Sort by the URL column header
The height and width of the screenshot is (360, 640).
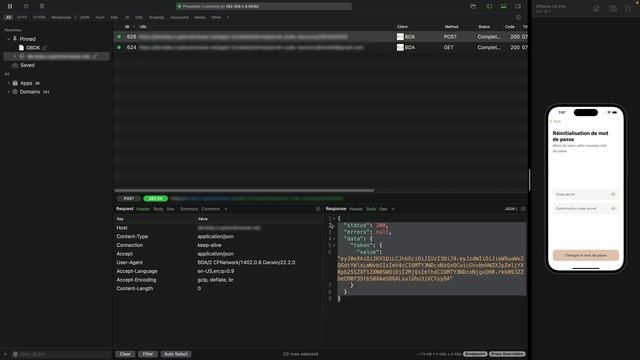point(143,27)
